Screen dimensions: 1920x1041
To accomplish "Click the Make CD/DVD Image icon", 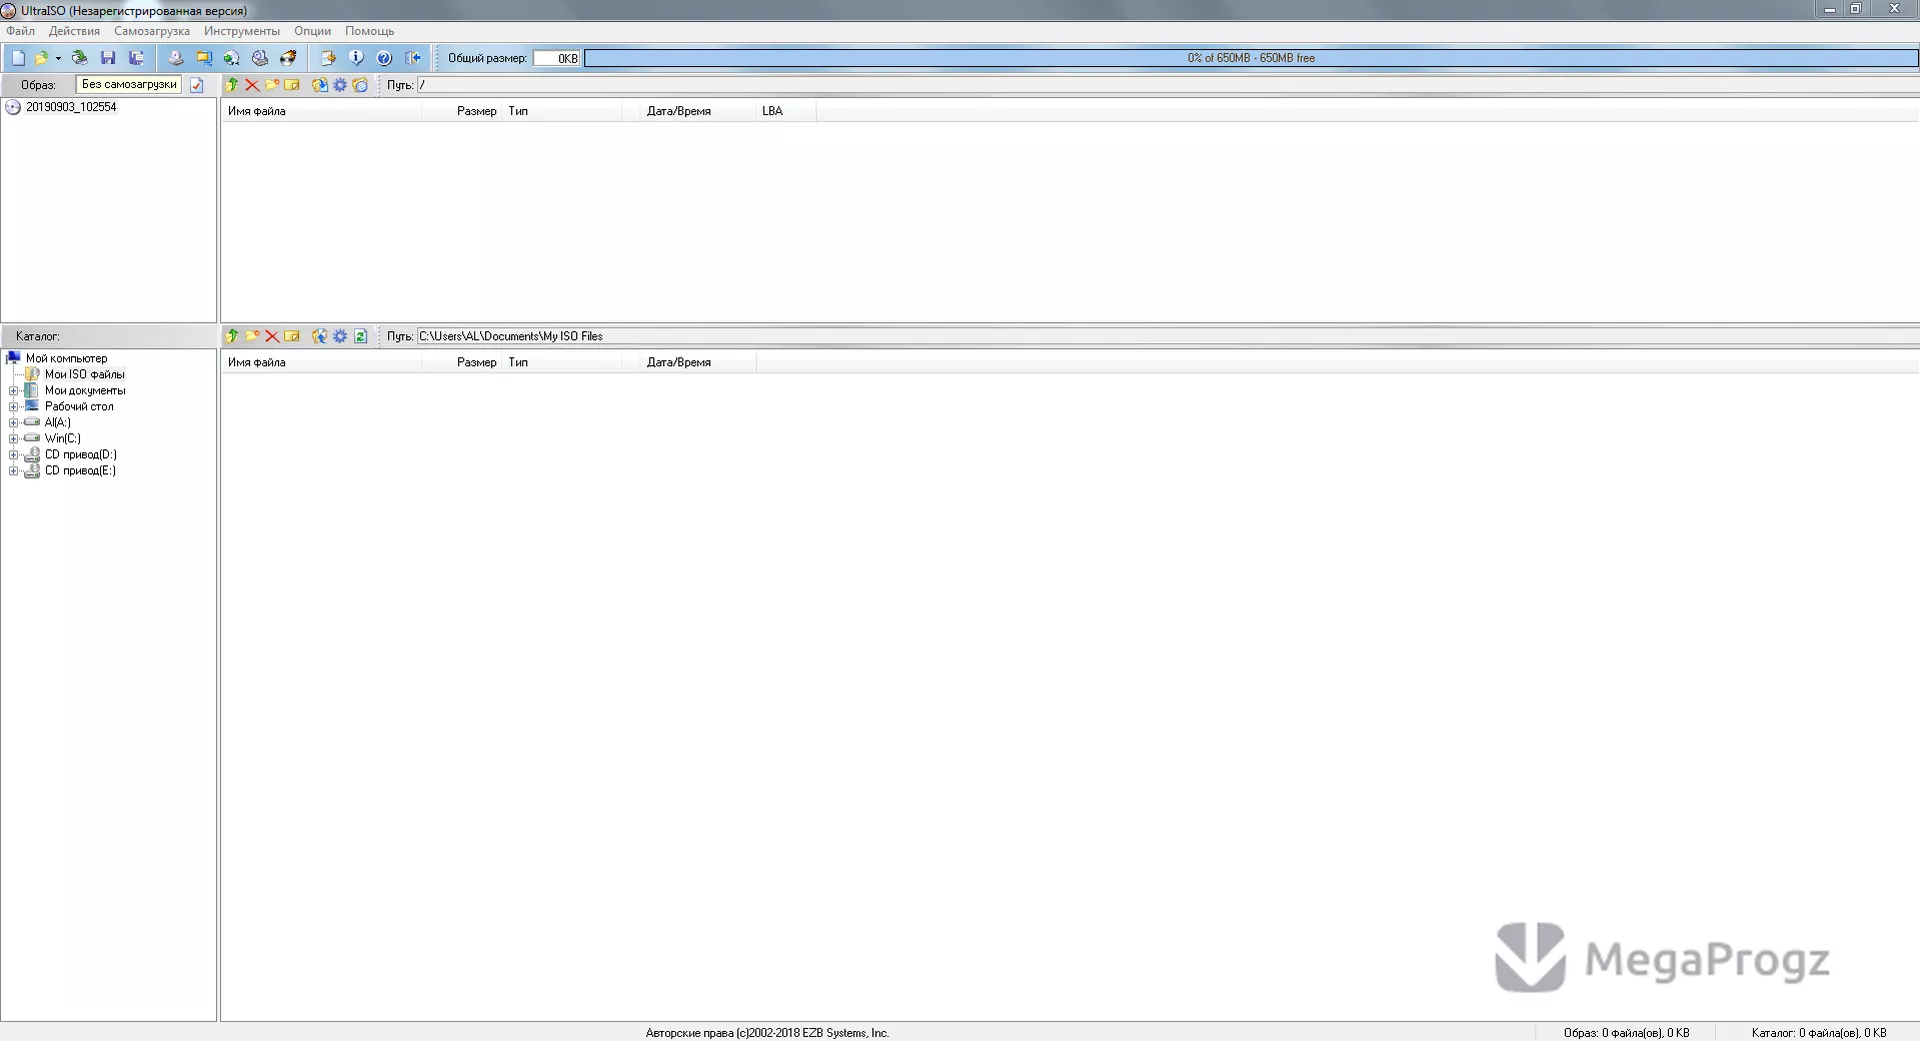I will (176, 58).
